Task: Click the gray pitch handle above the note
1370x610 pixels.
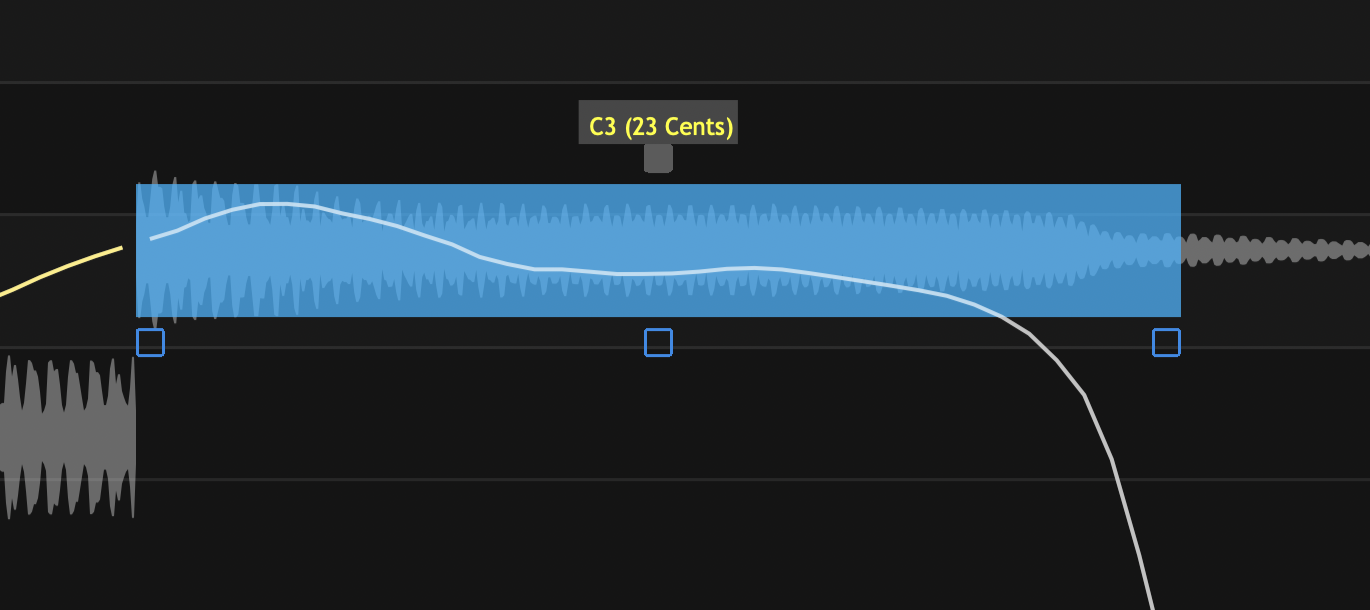Action: pyautogui.click(x=658, y=158)
